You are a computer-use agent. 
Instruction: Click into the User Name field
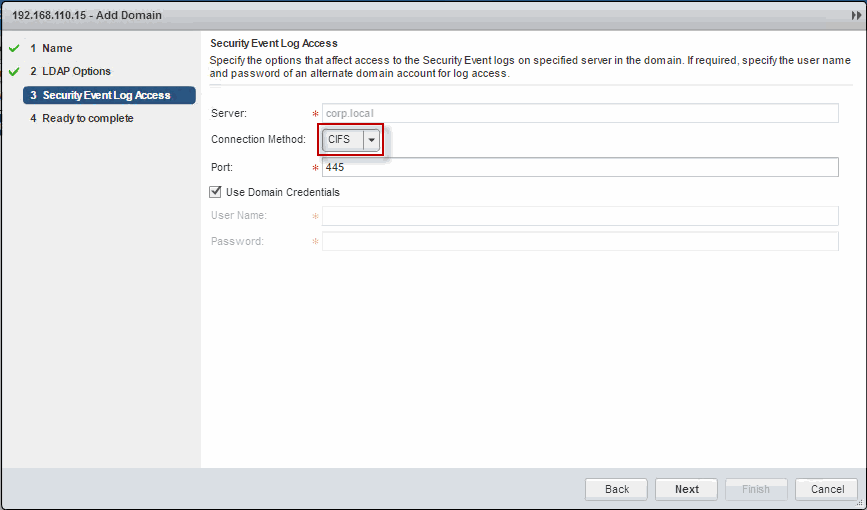click(x=579, y=216)
